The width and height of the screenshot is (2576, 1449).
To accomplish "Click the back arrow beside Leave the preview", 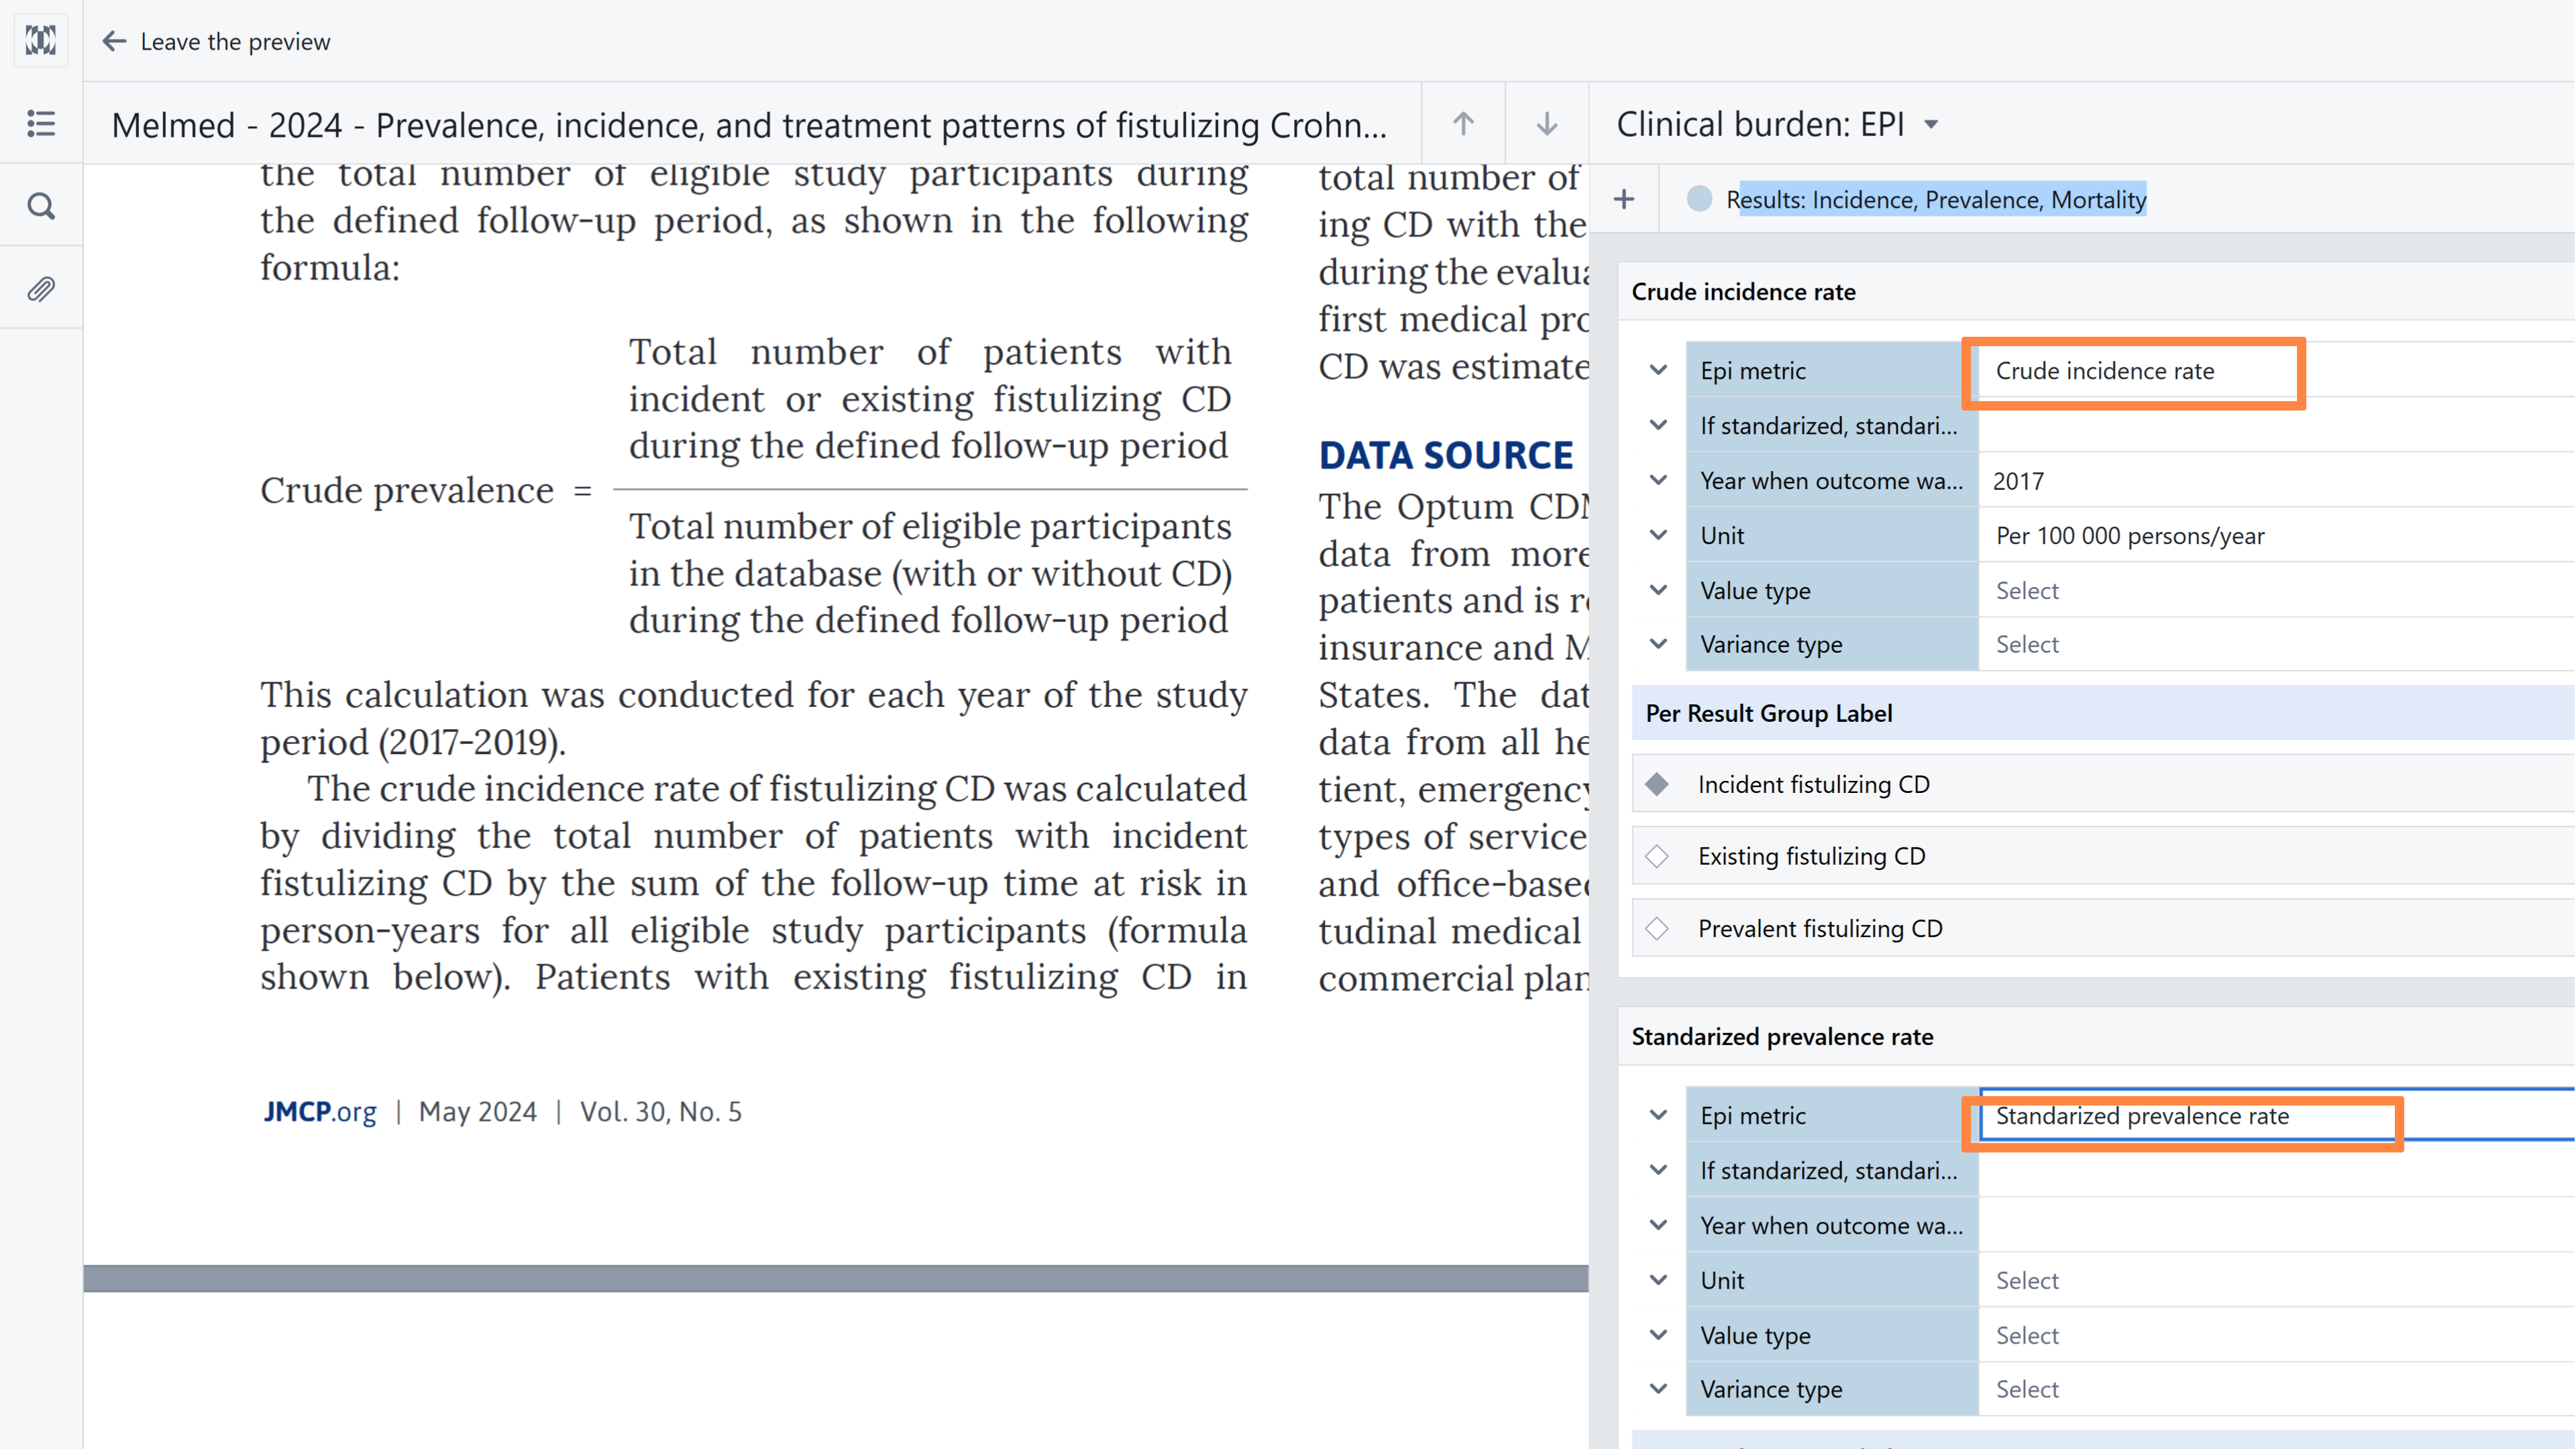I will pyautogui.click(x=114, y=41).
